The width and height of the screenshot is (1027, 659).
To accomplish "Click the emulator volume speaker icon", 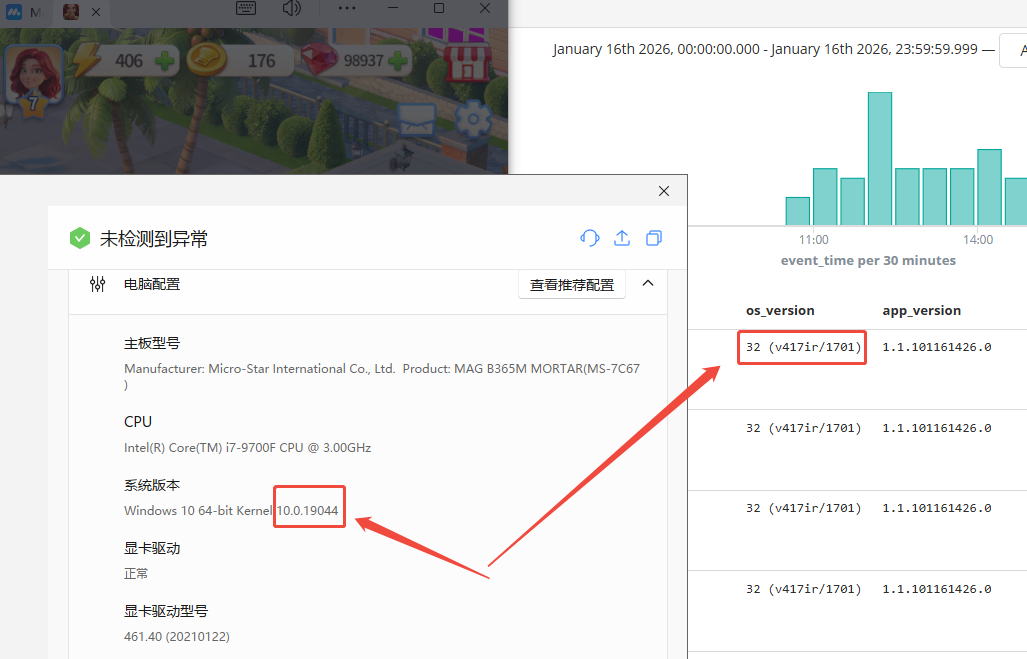I will (291, 9).
